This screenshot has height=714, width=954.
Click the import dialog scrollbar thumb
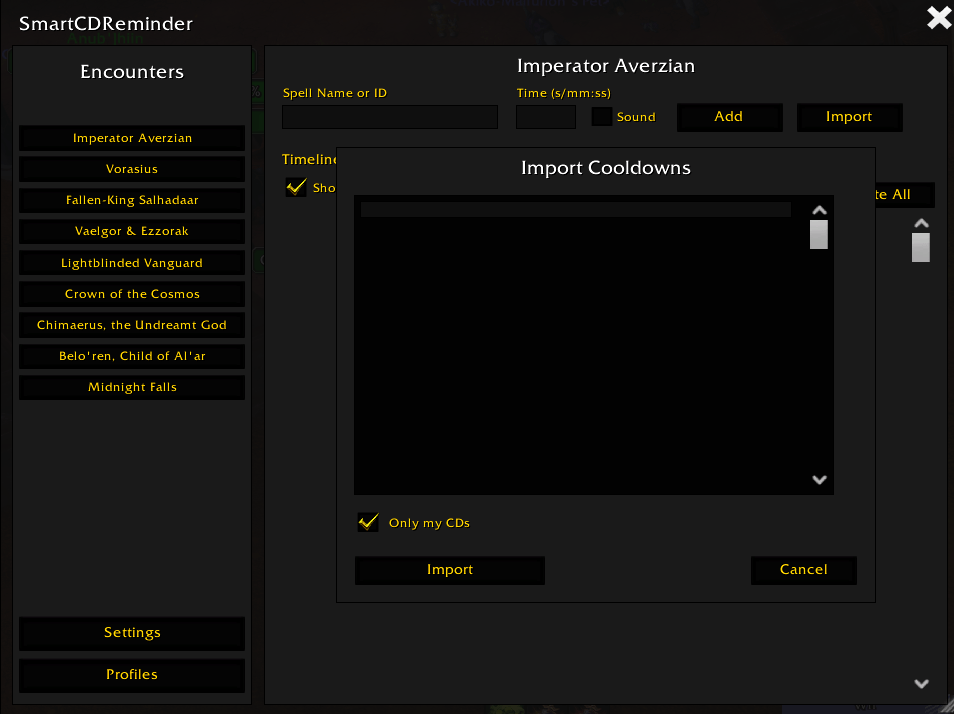[x=819, y=235]
